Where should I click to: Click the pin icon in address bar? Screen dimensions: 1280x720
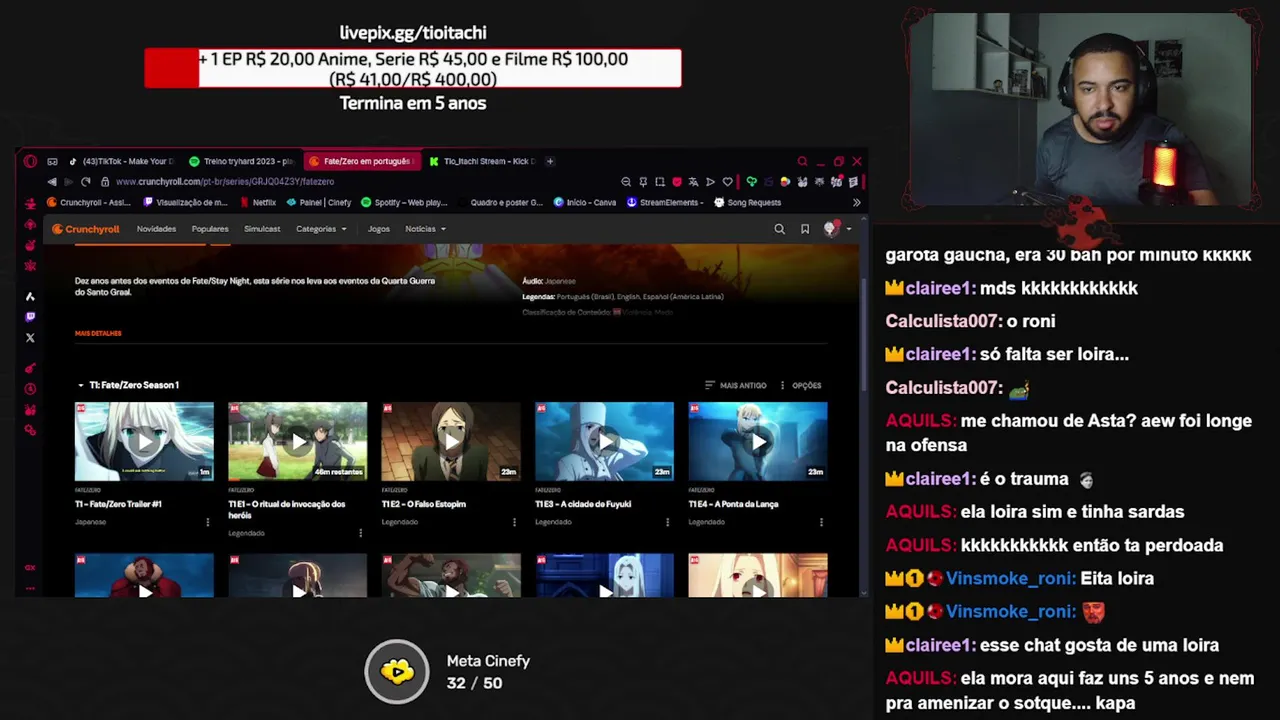pos(643,182)
